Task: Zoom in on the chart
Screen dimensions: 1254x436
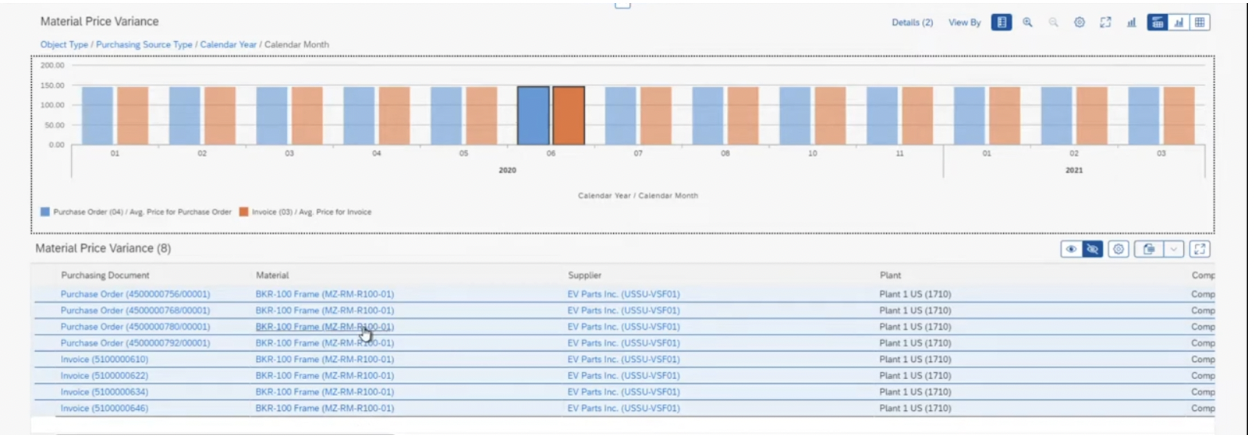Action: 1028,22
